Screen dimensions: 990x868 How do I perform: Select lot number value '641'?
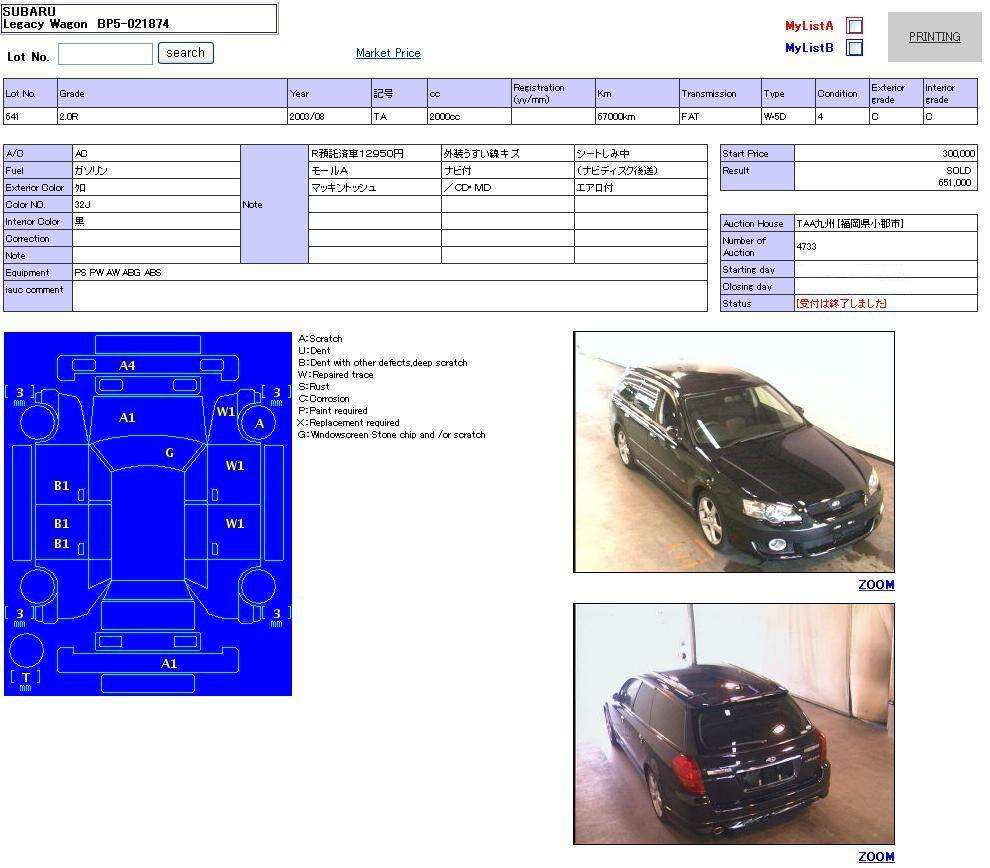click(x=12, y=117)
